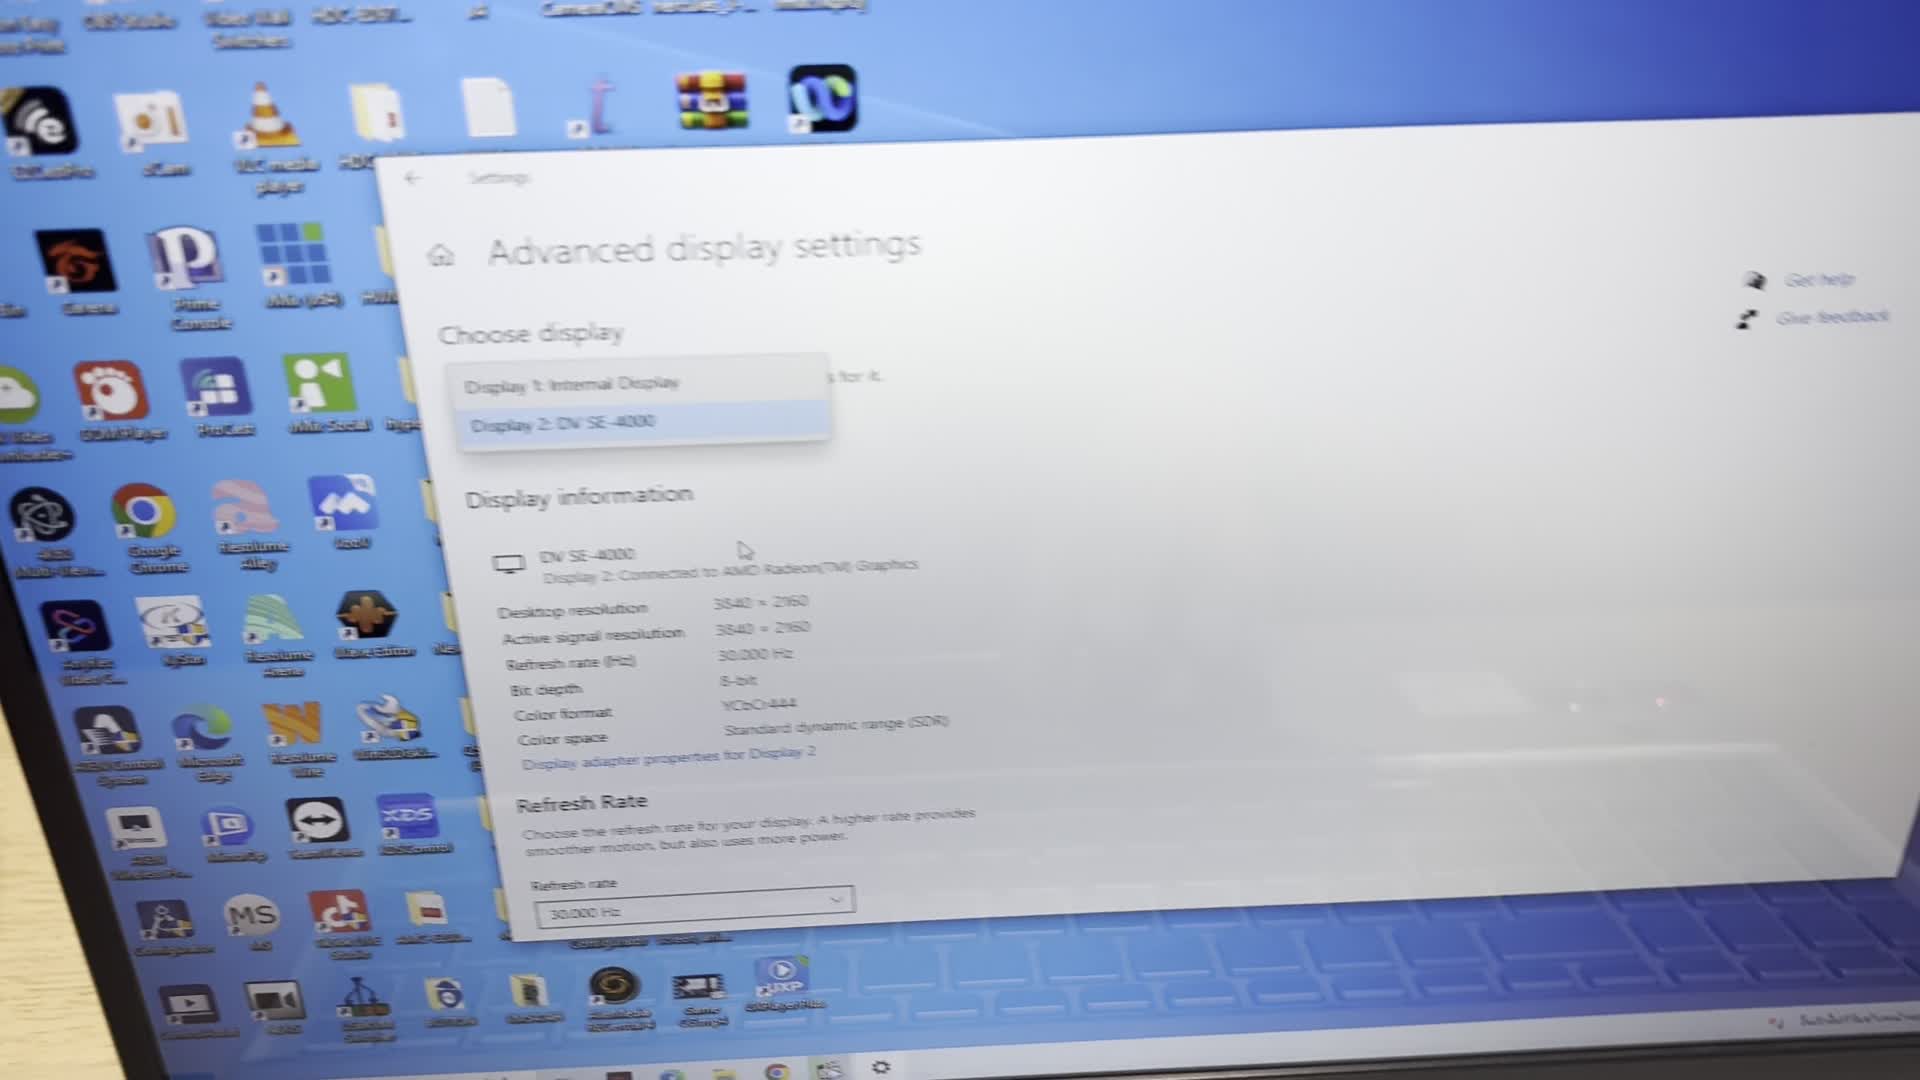Click the Advanced display settings heading
The image size is (1920, 1080).
pos(704,248)
